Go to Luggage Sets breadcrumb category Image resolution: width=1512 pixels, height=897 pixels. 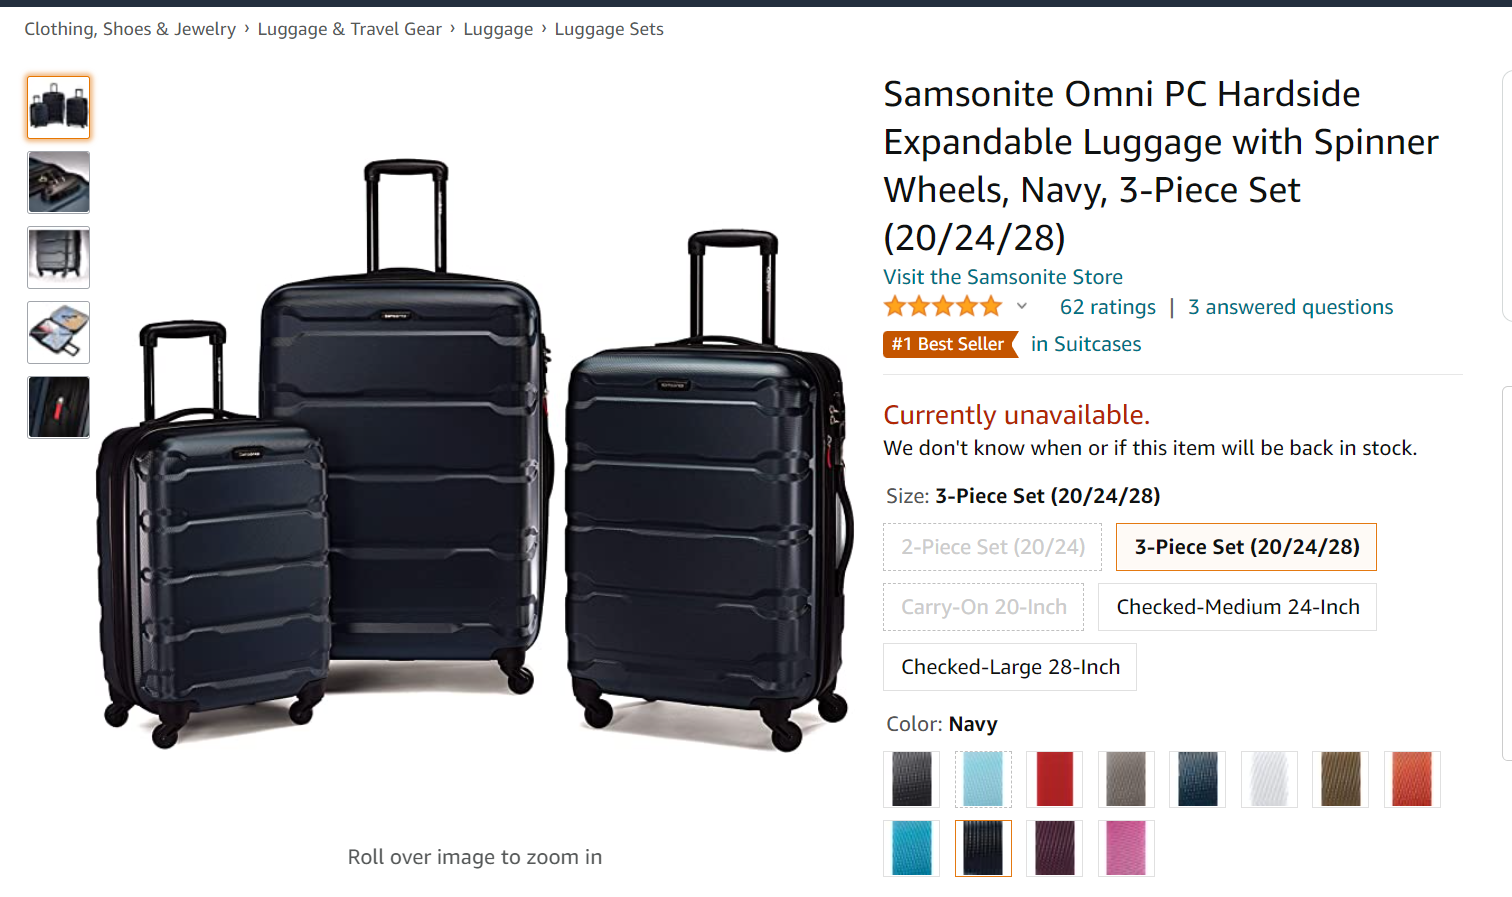coord(609,29)
